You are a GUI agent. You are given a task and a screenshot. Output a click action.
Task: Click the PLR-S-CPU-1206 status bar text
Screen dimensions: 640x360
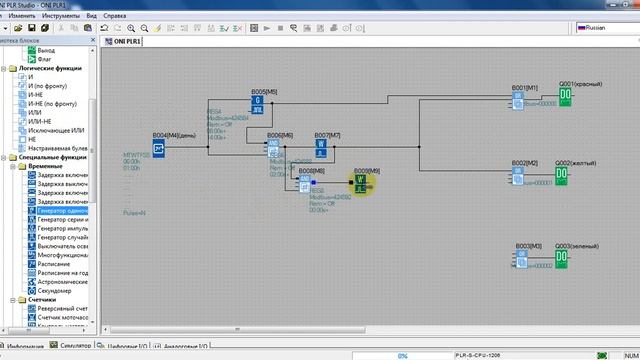(478, 356)
